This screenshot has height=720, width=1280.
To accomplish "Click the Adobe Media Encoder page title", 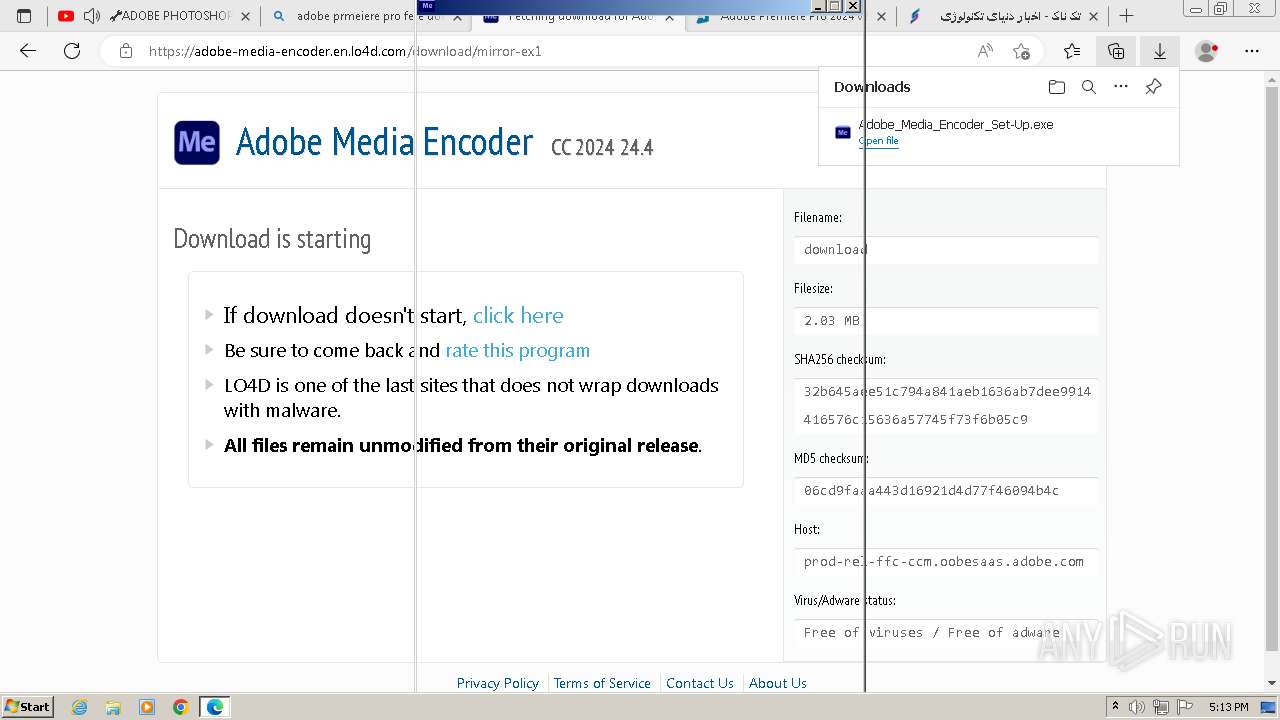I will (x=384, y=142).
